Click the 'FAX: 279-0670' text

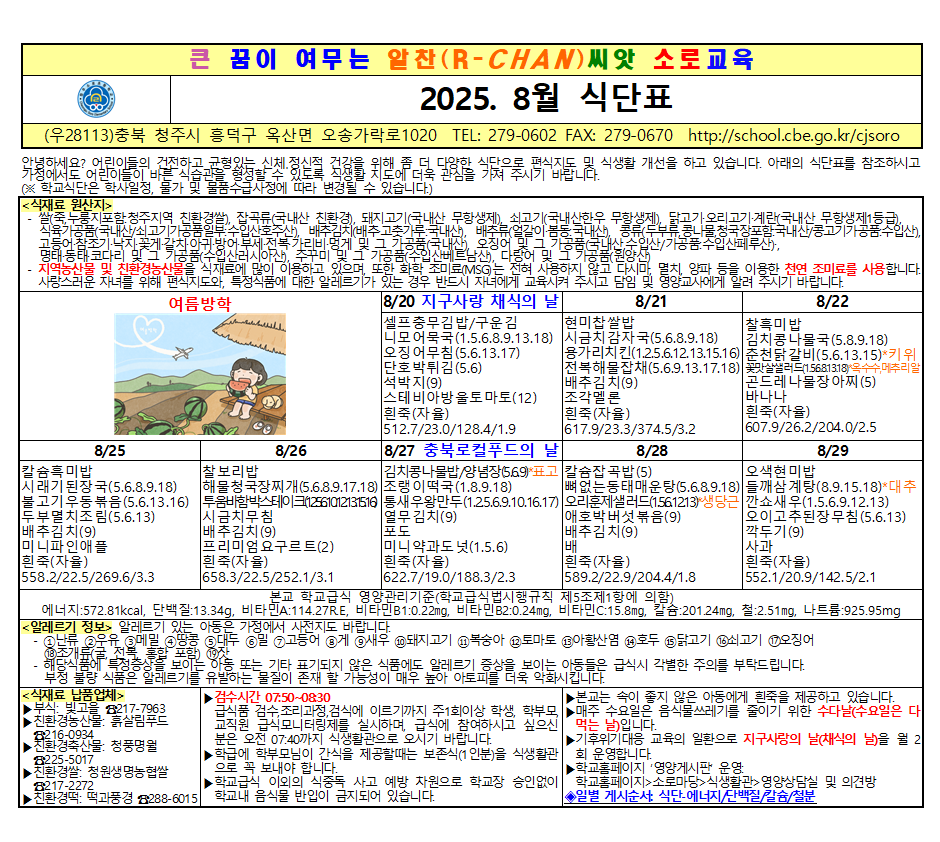619,135
